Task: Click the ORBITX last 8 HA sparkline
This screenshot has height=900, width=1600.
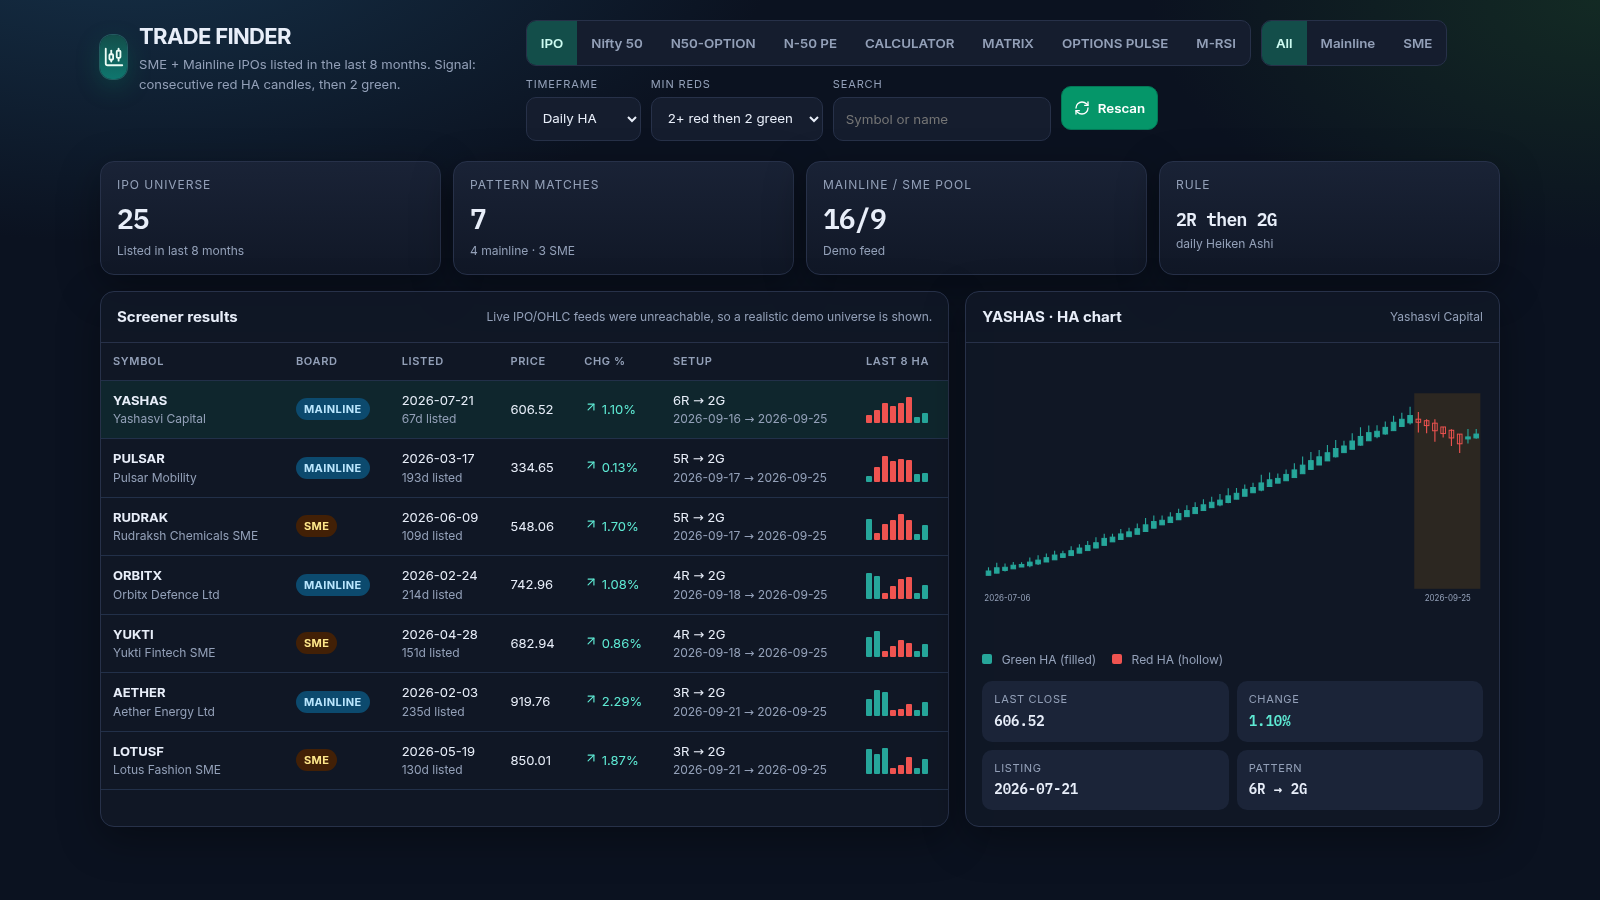Action: pyautogui.click(x=897, y=585)
